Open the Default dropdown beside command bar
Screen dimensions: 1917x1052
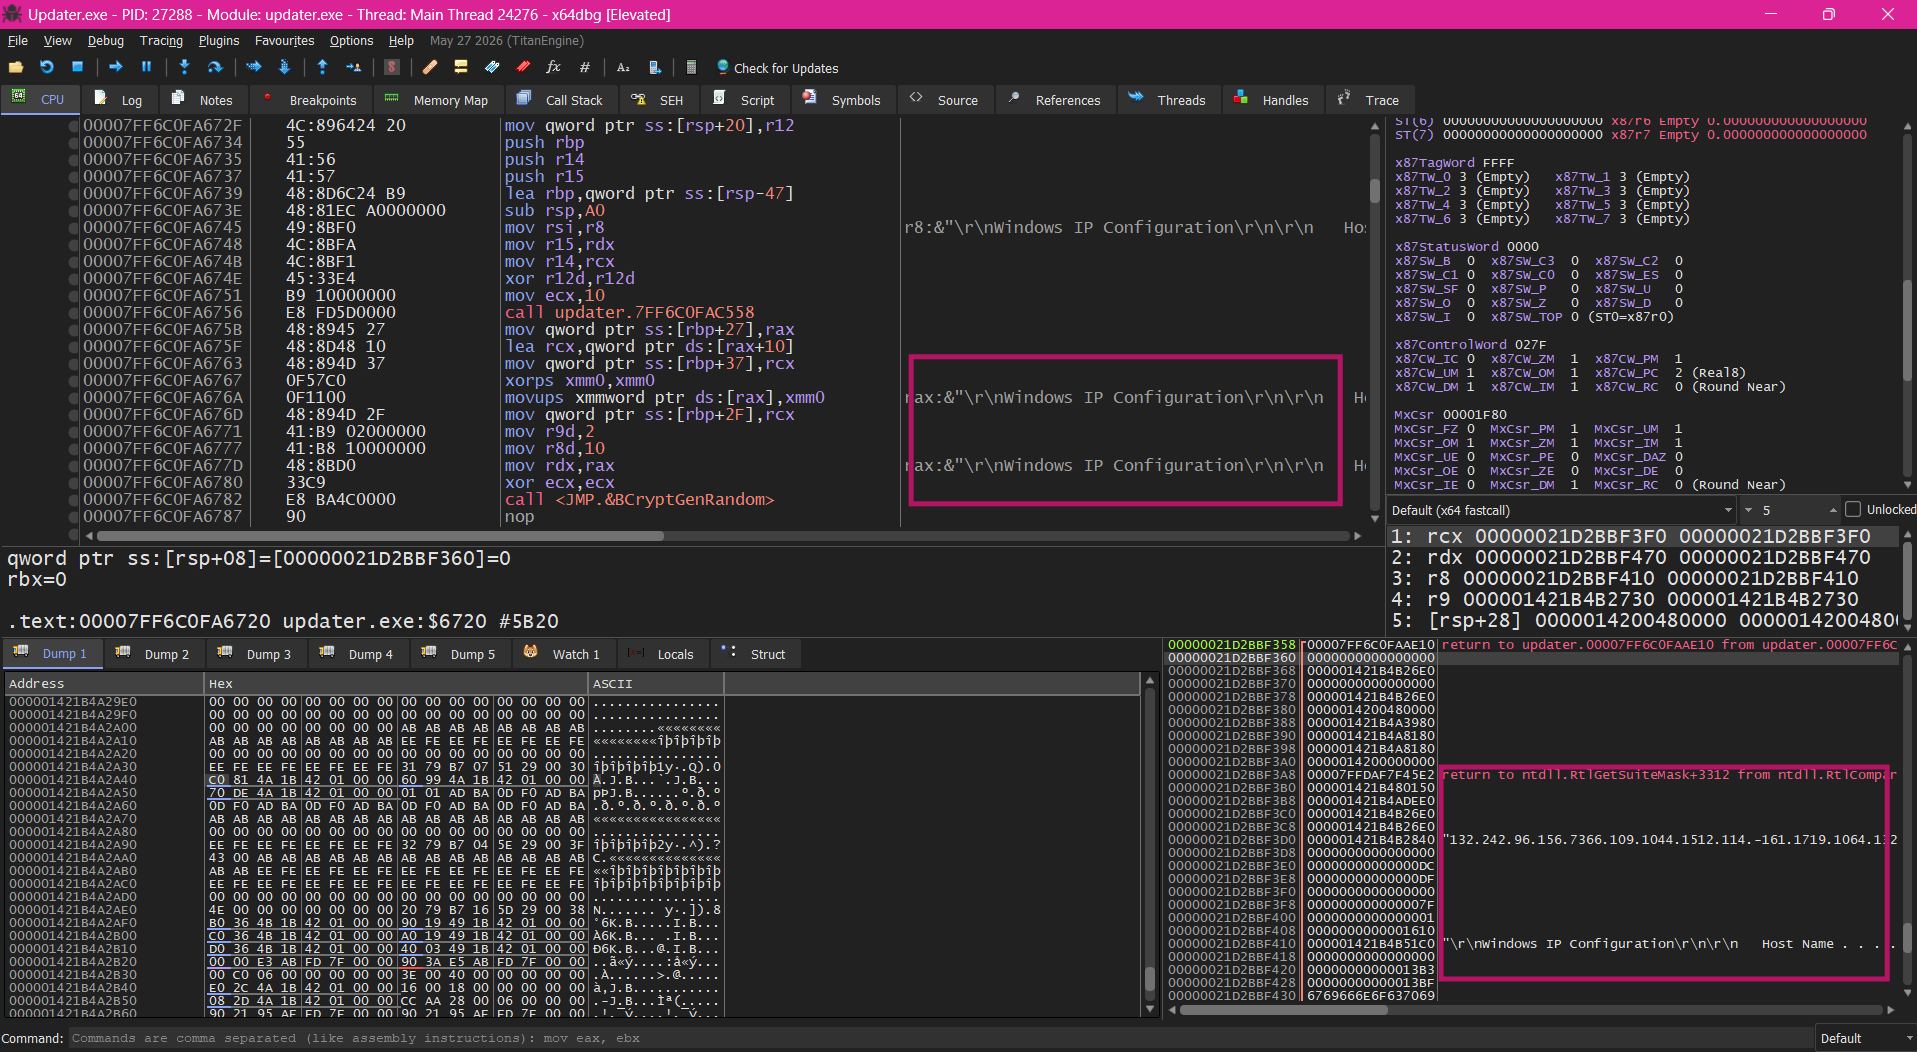pos(1865,1038)
